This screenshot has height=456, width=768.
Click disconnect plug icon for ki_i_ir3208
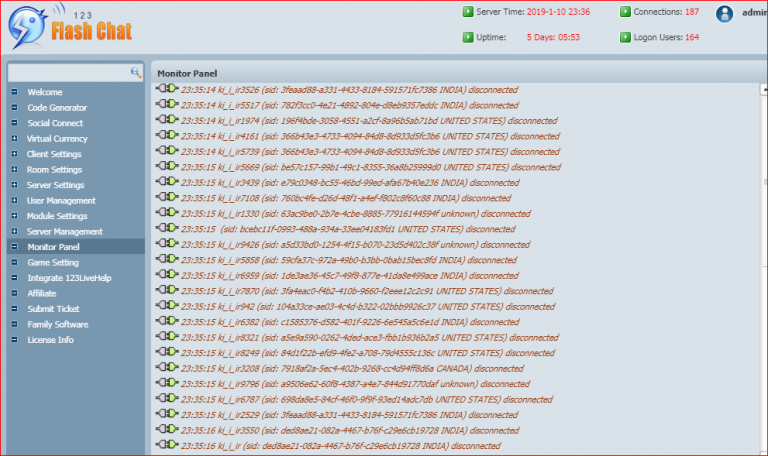point(167,367)
